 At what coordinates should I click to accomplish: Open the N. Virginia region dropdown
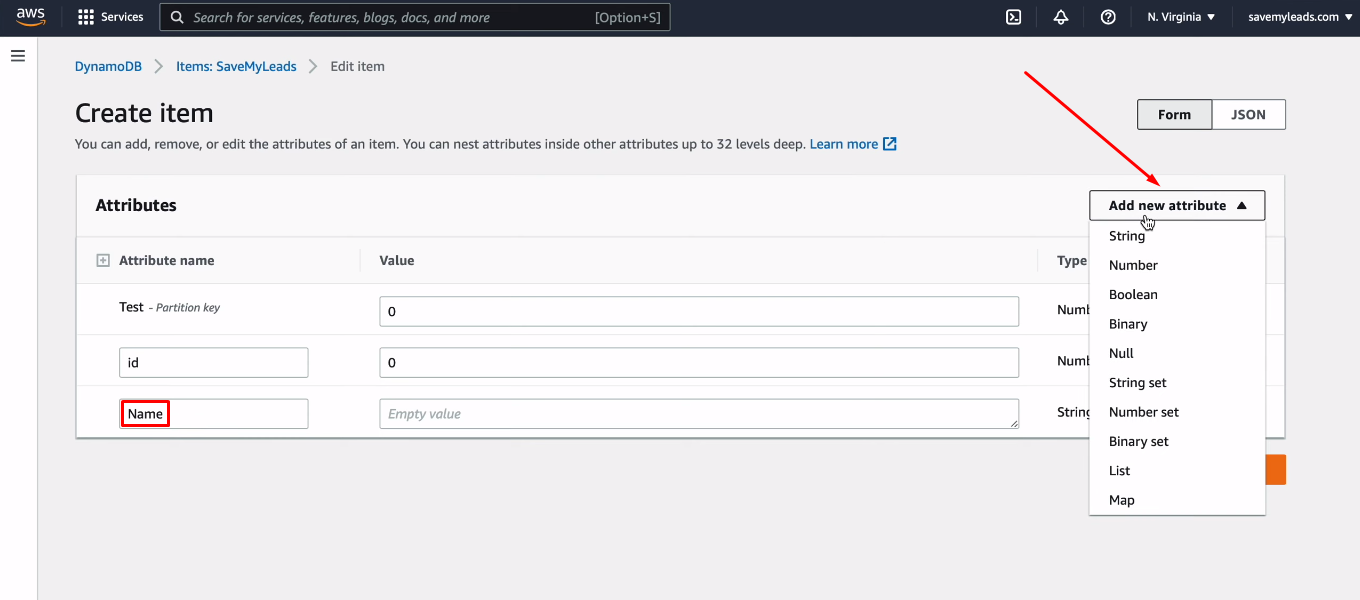(1181, 17)
